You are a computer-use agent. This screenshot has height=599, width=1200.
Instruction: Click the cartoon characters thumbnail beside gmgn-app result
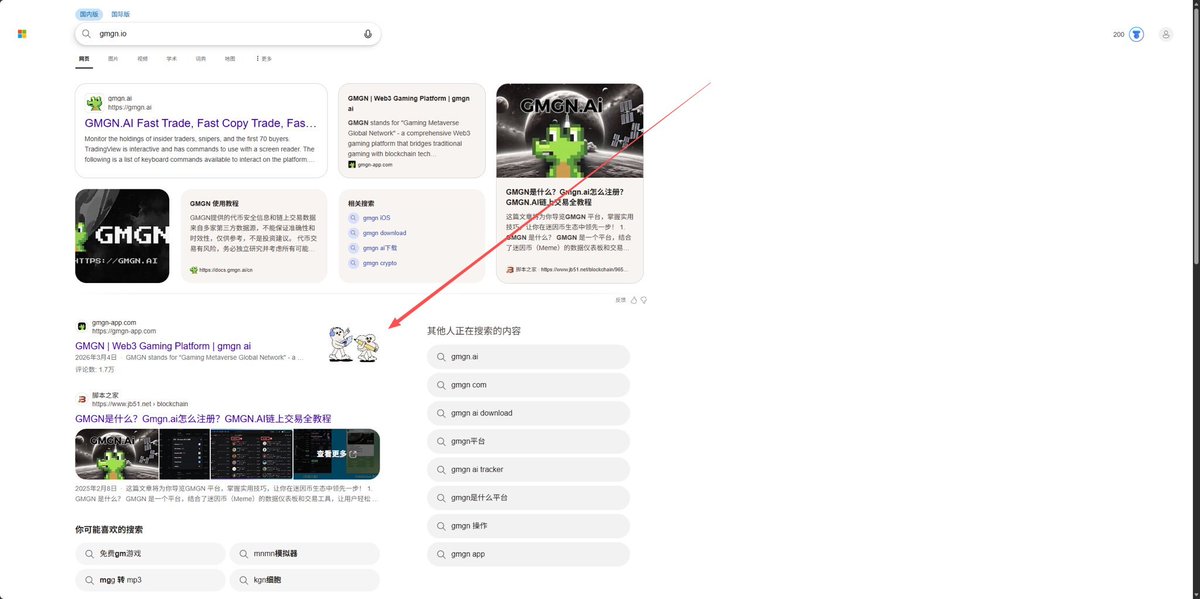pyautogui.click(x=354, y=343)
